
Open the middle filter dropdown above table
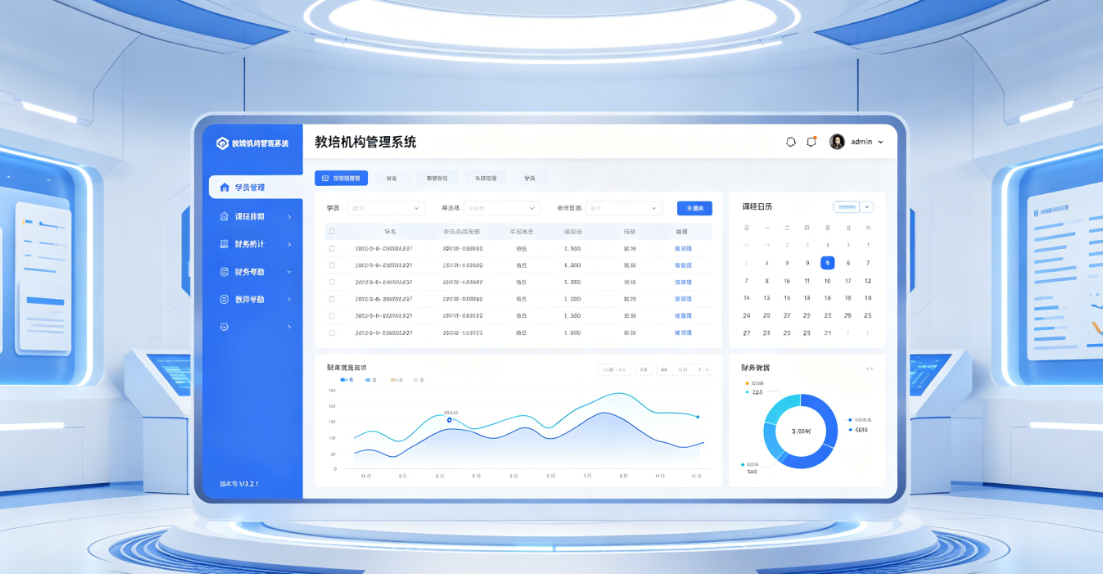(502, 208)
